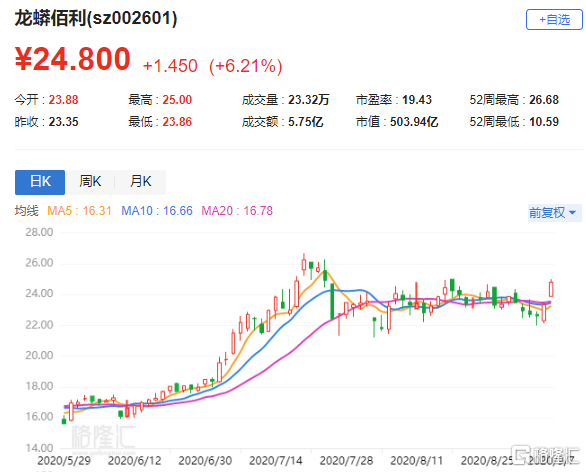Image resolution: width=586 pixels, height=472 pixels.
Task: Click the price change +1.450
Action: pyautogui.click(x=170, y=66)
